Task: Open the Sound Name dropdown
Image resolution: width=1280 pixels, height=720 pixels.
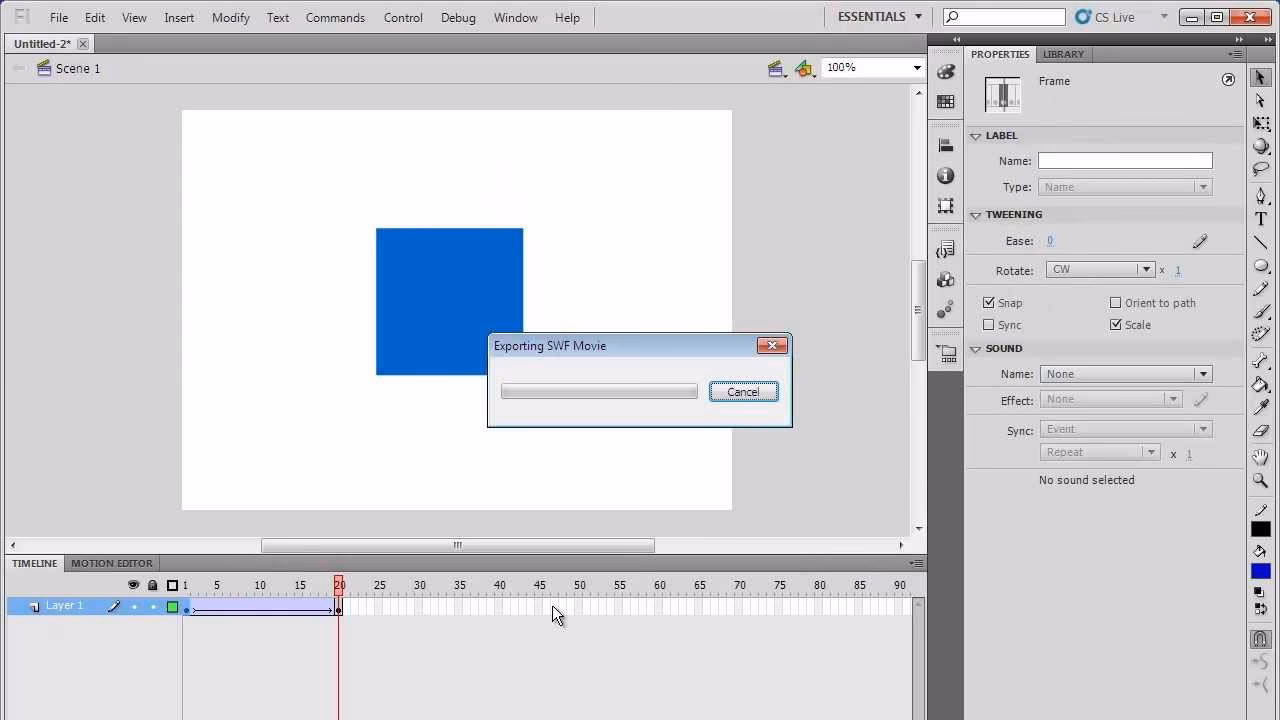Action: point(1203,373)
